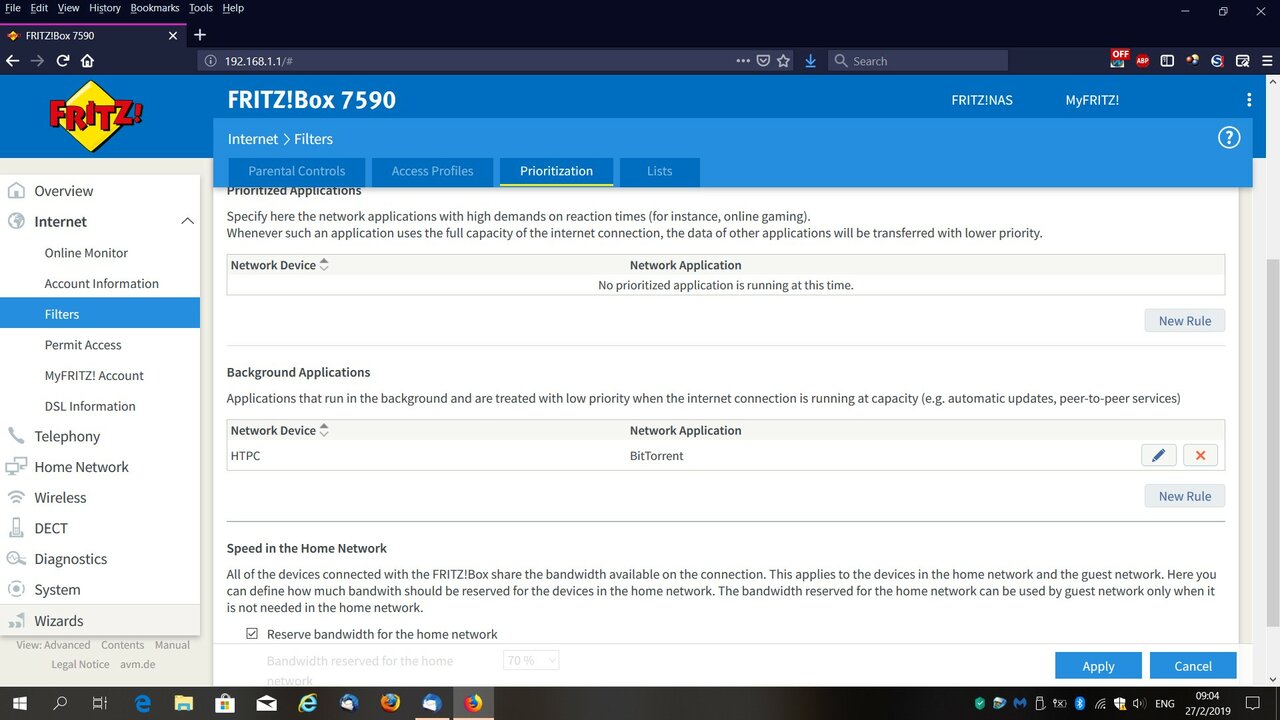Switch to the Lists tab
This screenshot has width=1280, height=720.
click(x=660, y=171)
